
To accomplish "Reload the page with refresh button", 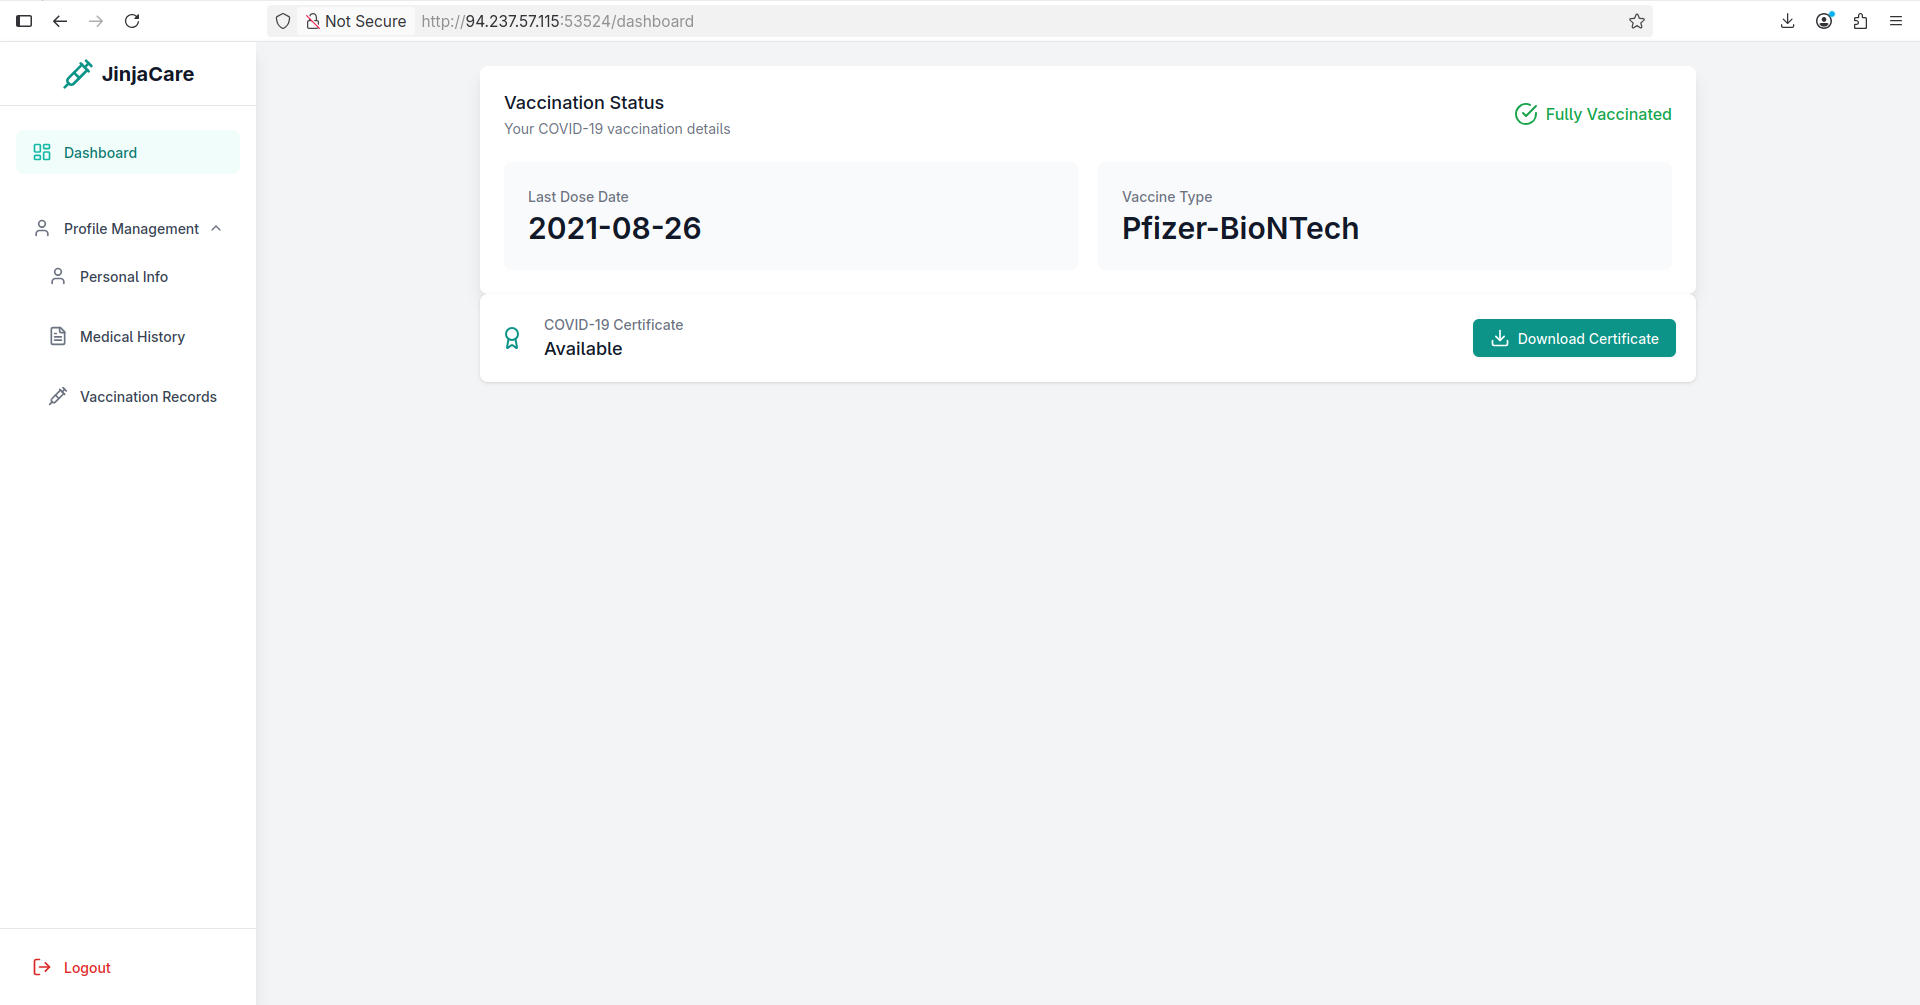I will click(x=132, y=21).
